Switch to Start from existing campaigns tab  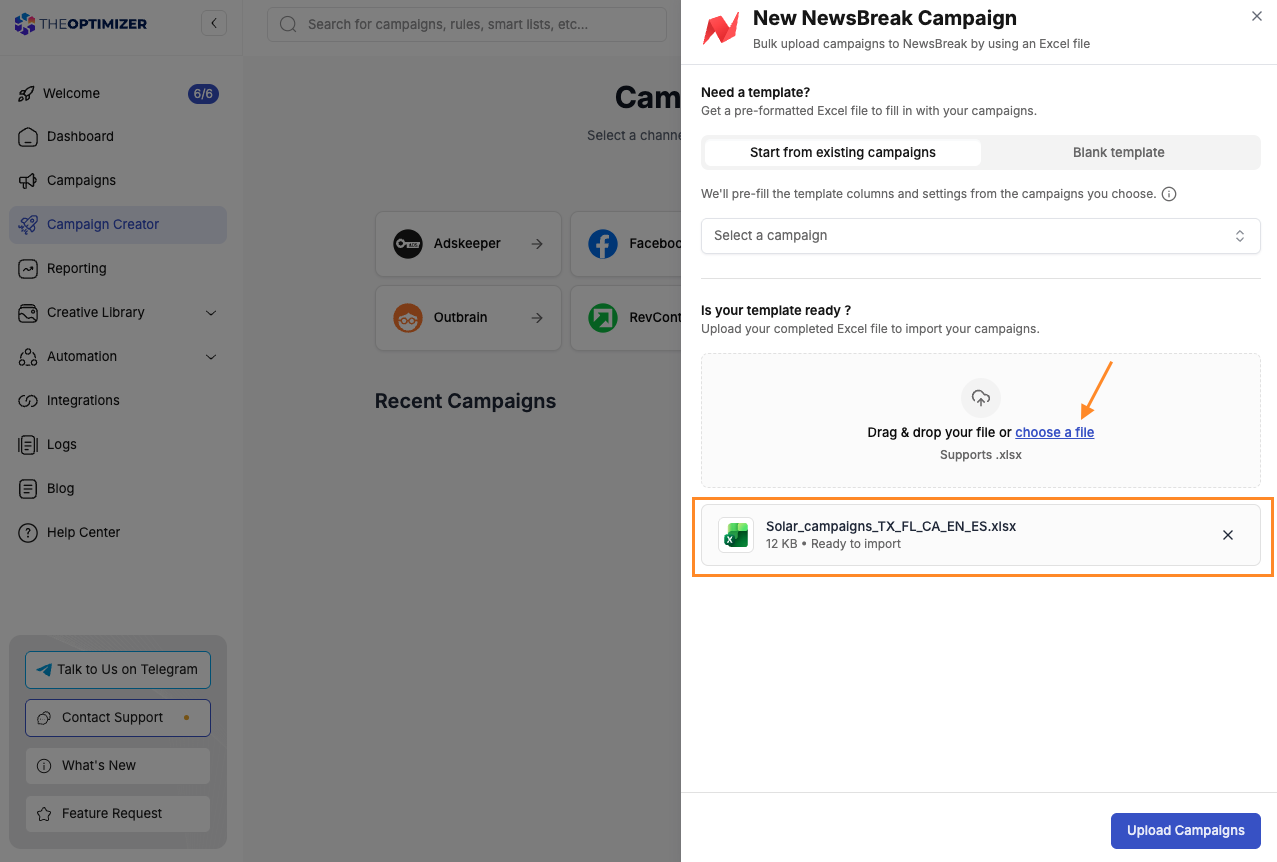point(843,153)
